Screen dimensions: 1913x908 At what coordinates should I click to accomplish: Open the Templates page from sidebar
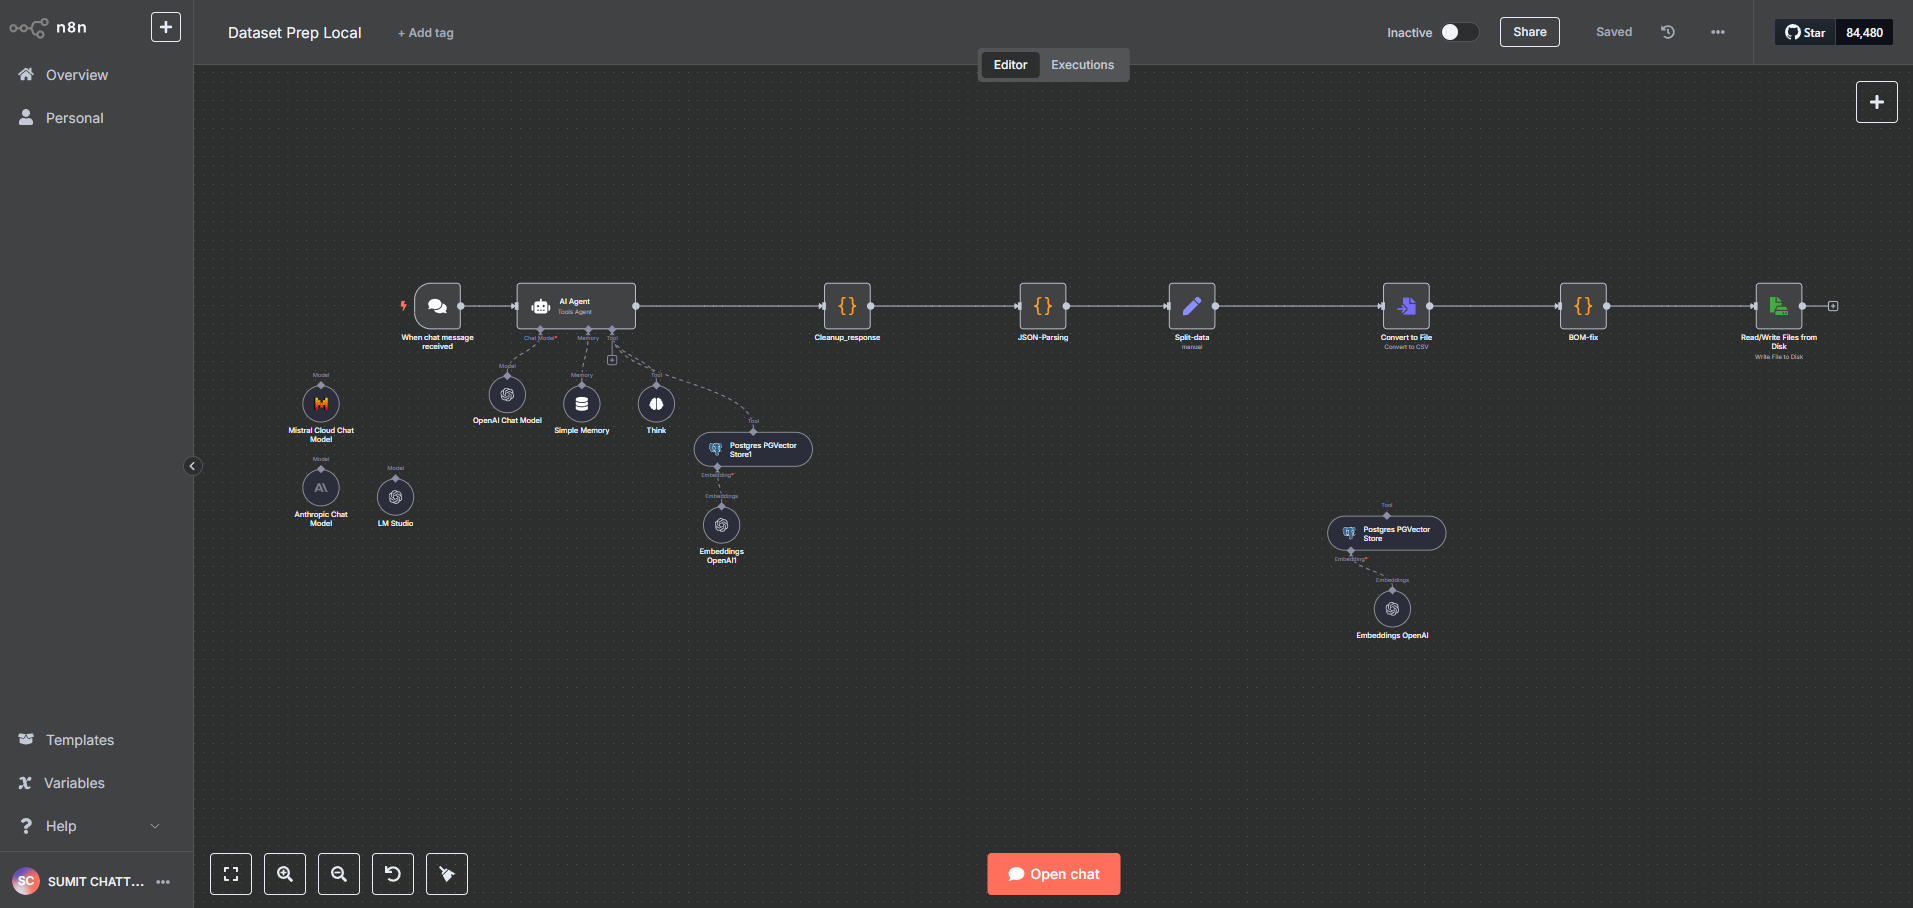(x=79, y=739)
